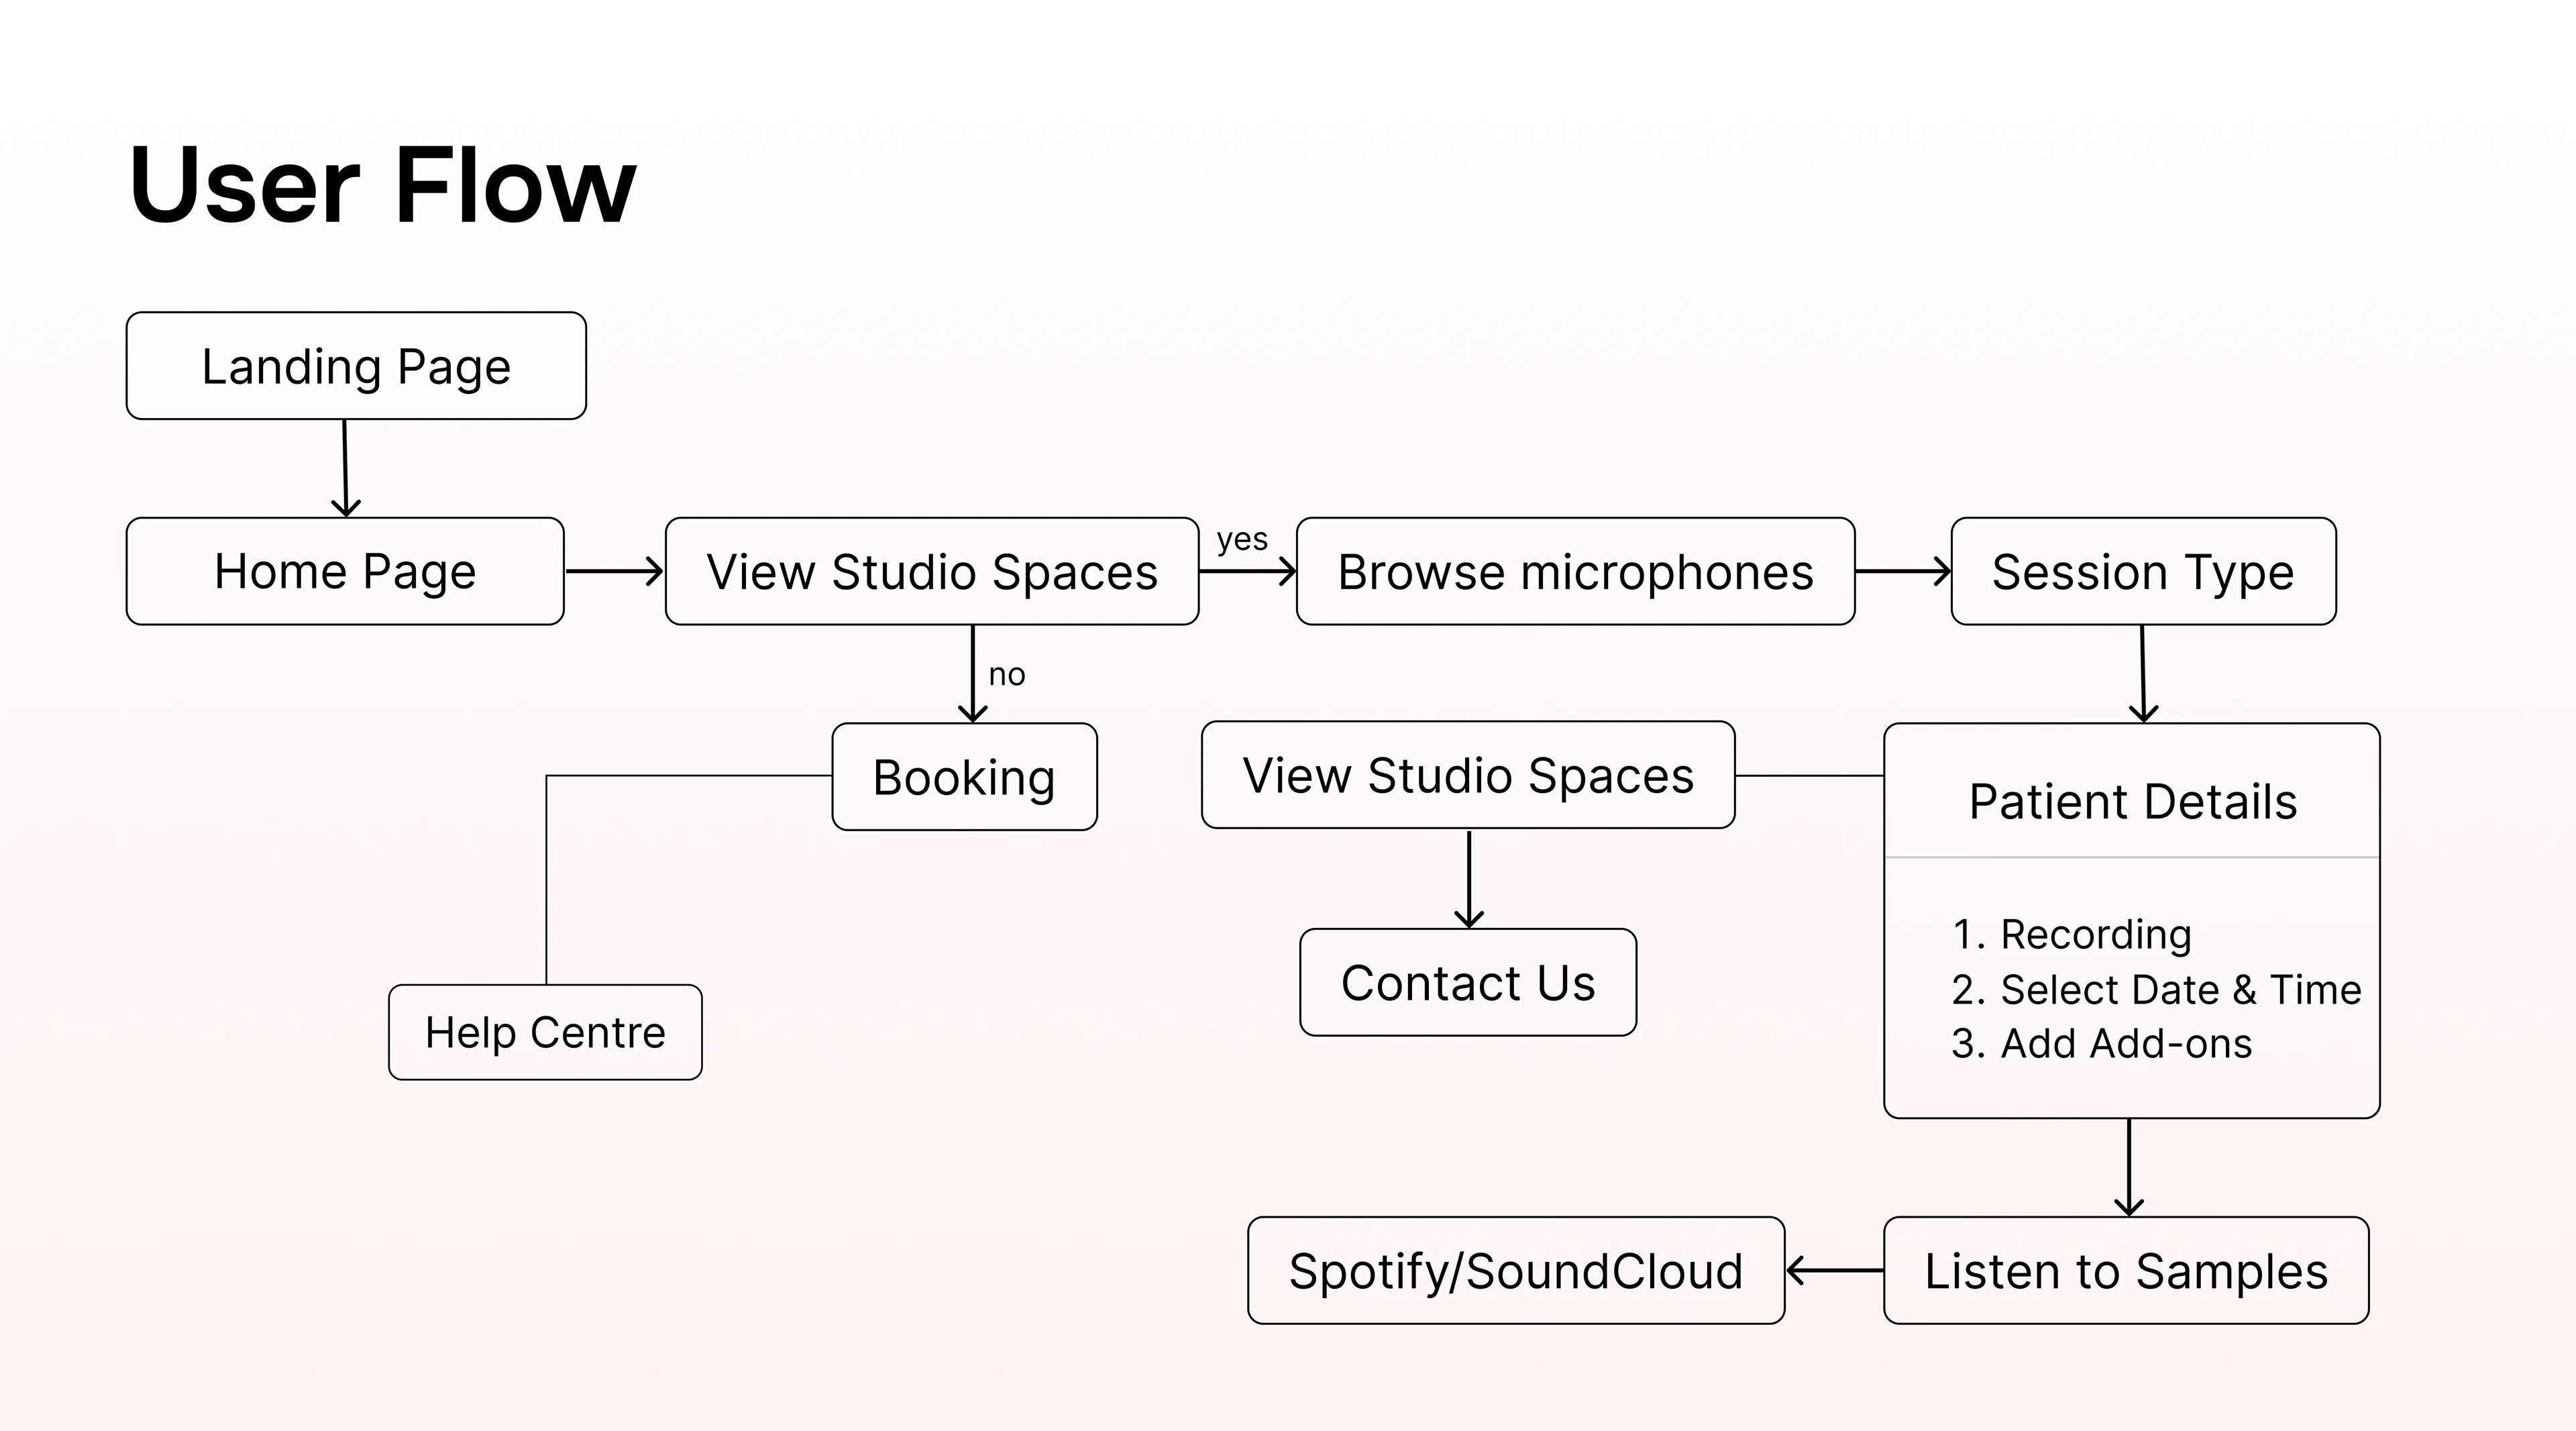The width and height of the screenshot is (2576, 1431).
Task: Select the Spotify/SoundCloud node
Action: (x=1516, y=1270)
